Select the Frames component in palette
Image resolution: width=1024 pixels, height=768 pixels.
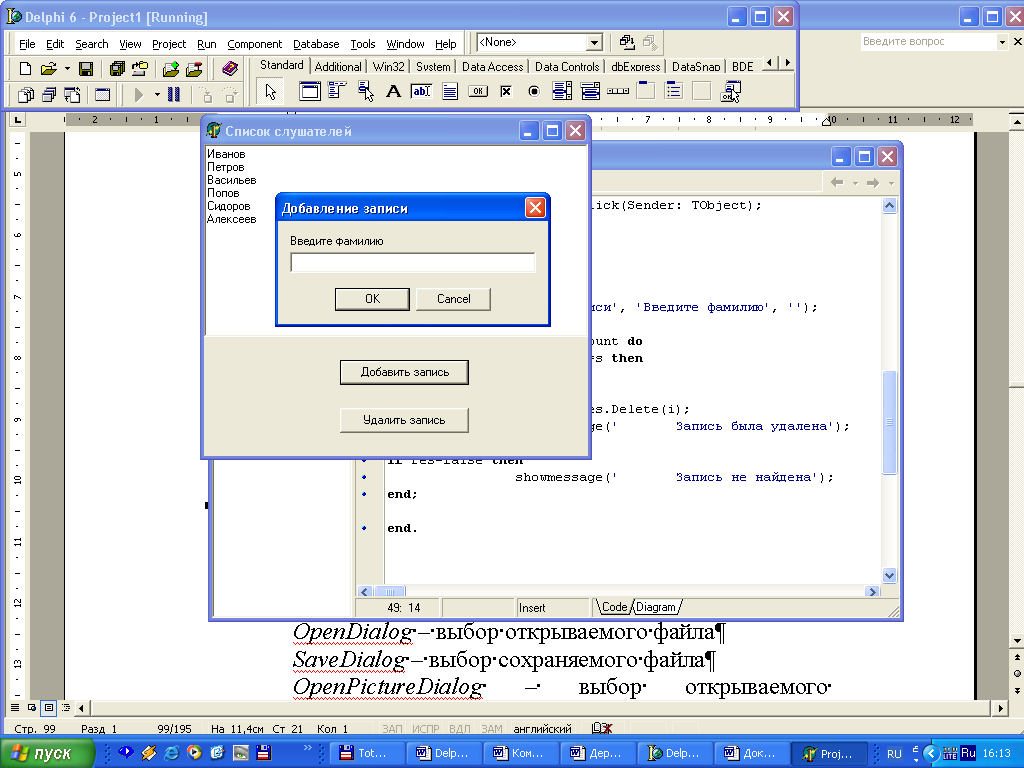click(310, 91)
